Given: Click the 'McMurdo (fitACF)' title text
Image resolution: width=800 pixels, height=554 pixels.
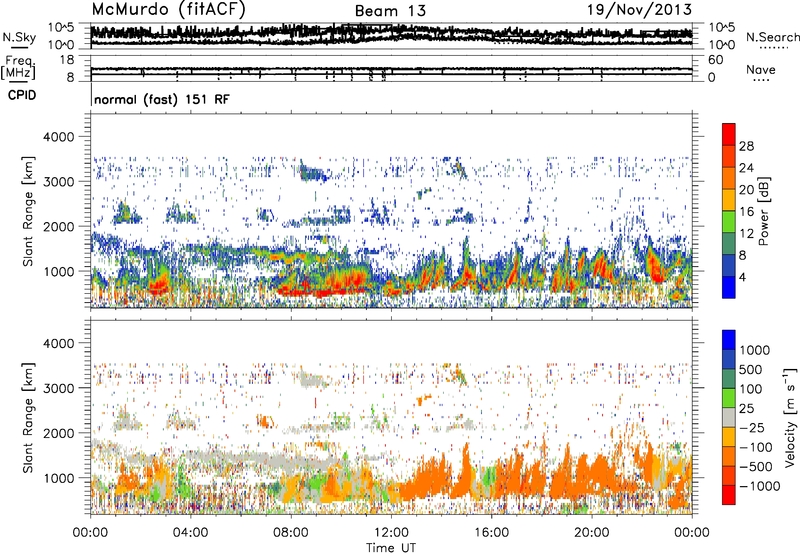Looking at the screenshot, I should pos(169,10).
